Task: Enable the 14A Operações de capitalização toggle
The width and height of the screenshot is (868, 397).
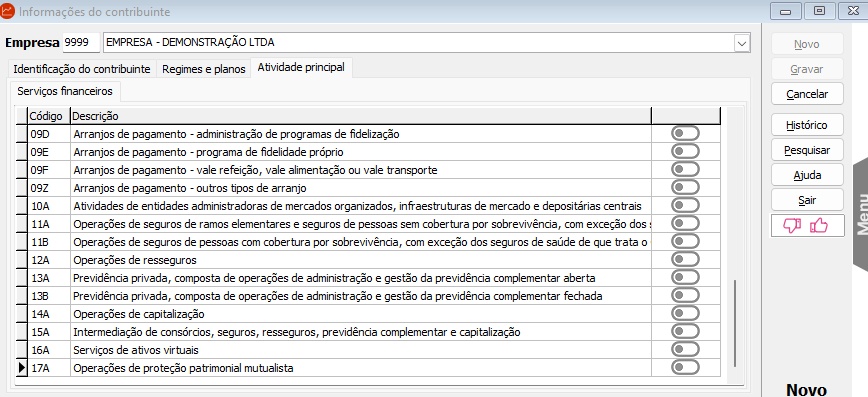Action: pyautogui.click(x=685, y=313)
